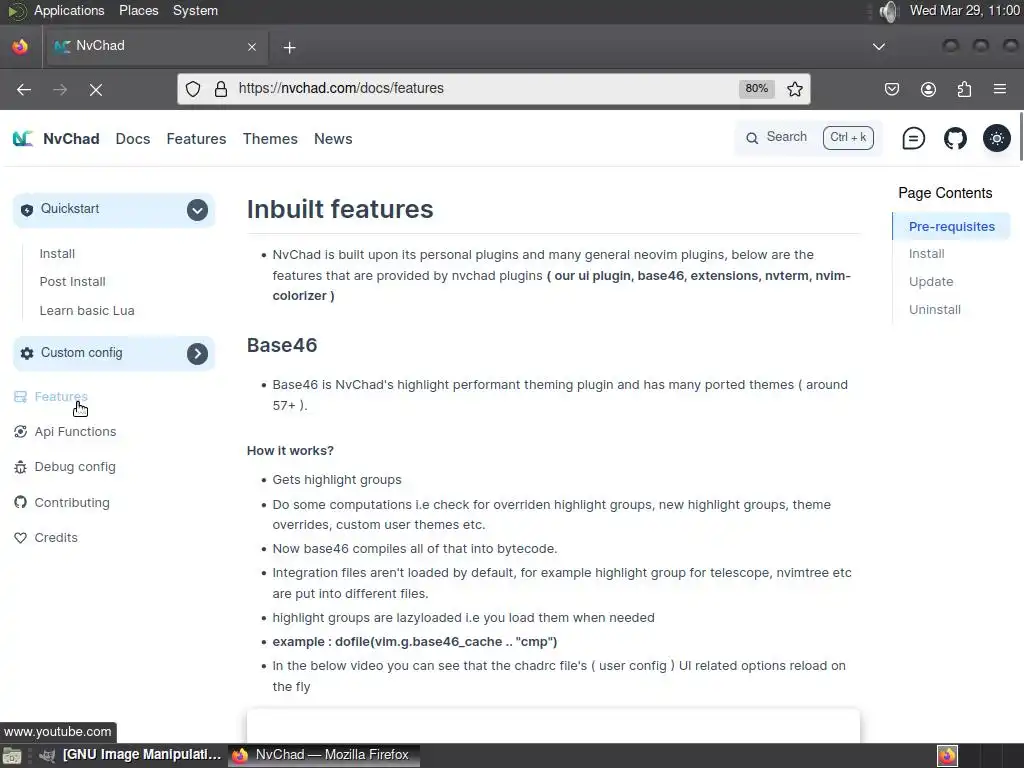Open Learn basic Lua link
This screenshot has width=1024, height=768.
[87, 310]
